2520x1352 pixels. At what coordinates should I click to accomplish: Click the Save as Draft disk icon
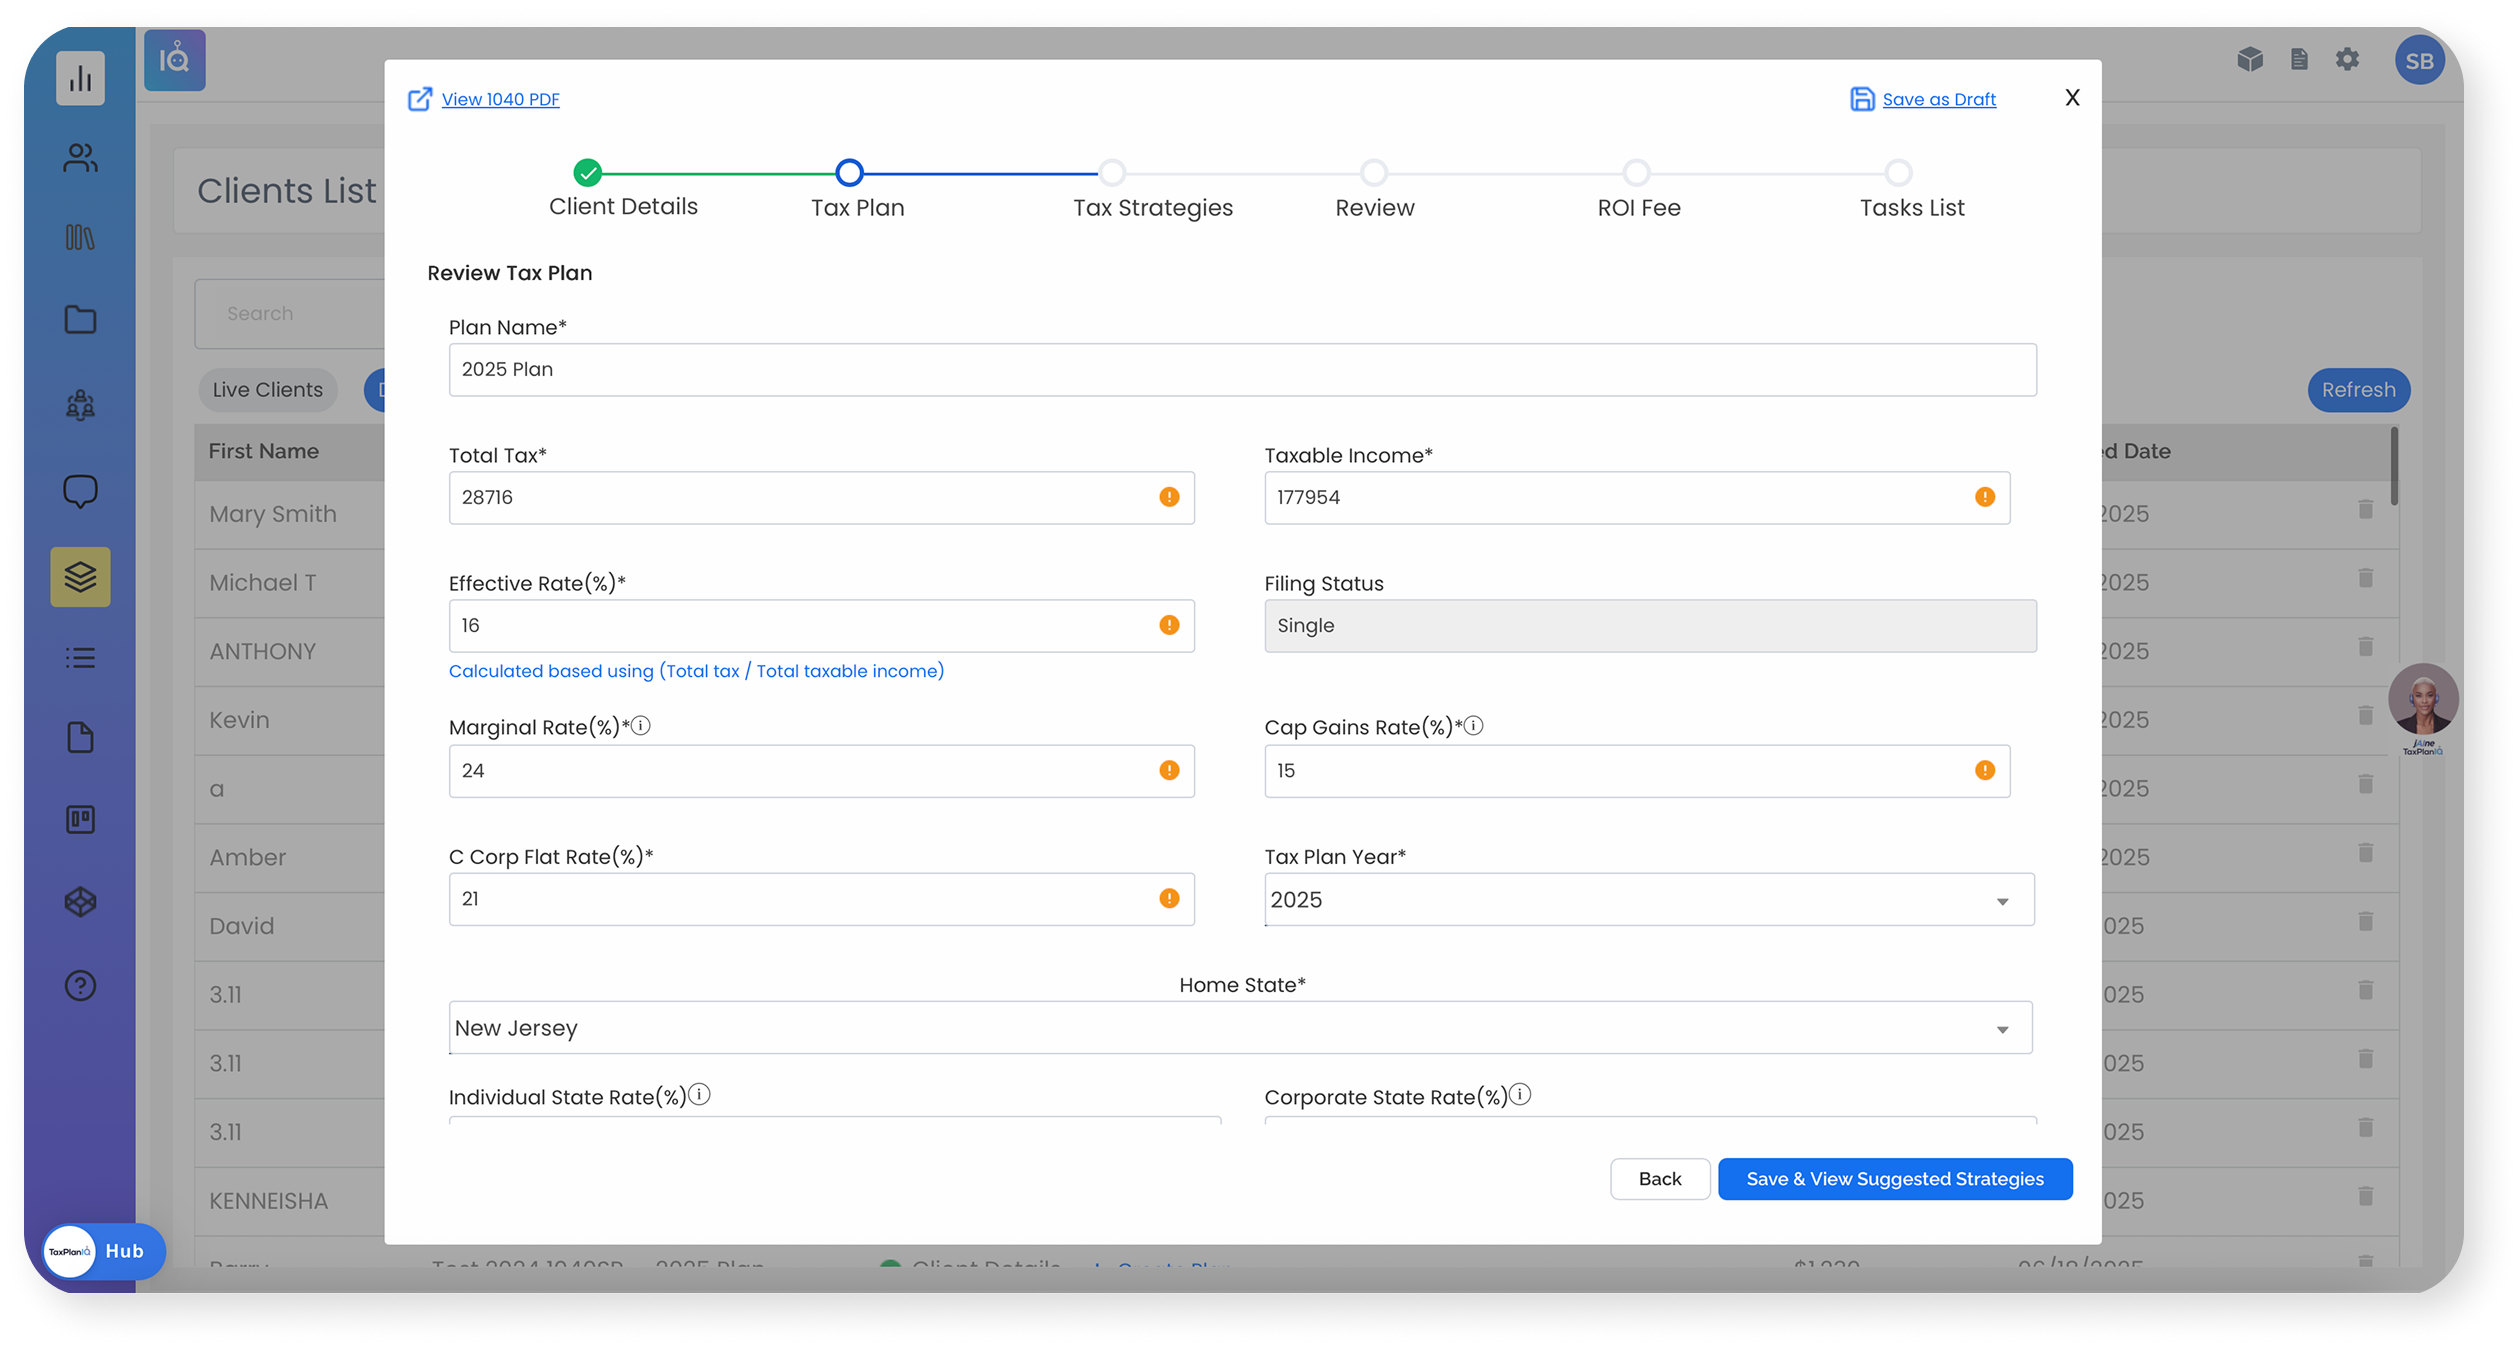[x=1862, y=99]
